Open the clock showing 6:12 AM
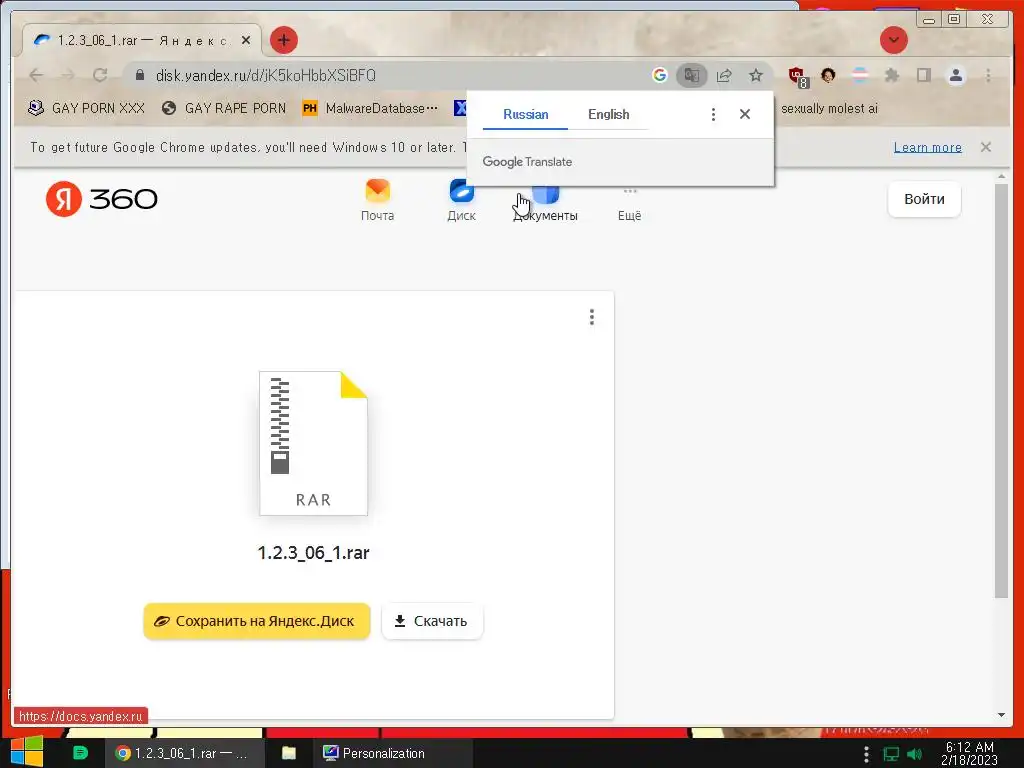1024x768 pixels. [970, 753]
